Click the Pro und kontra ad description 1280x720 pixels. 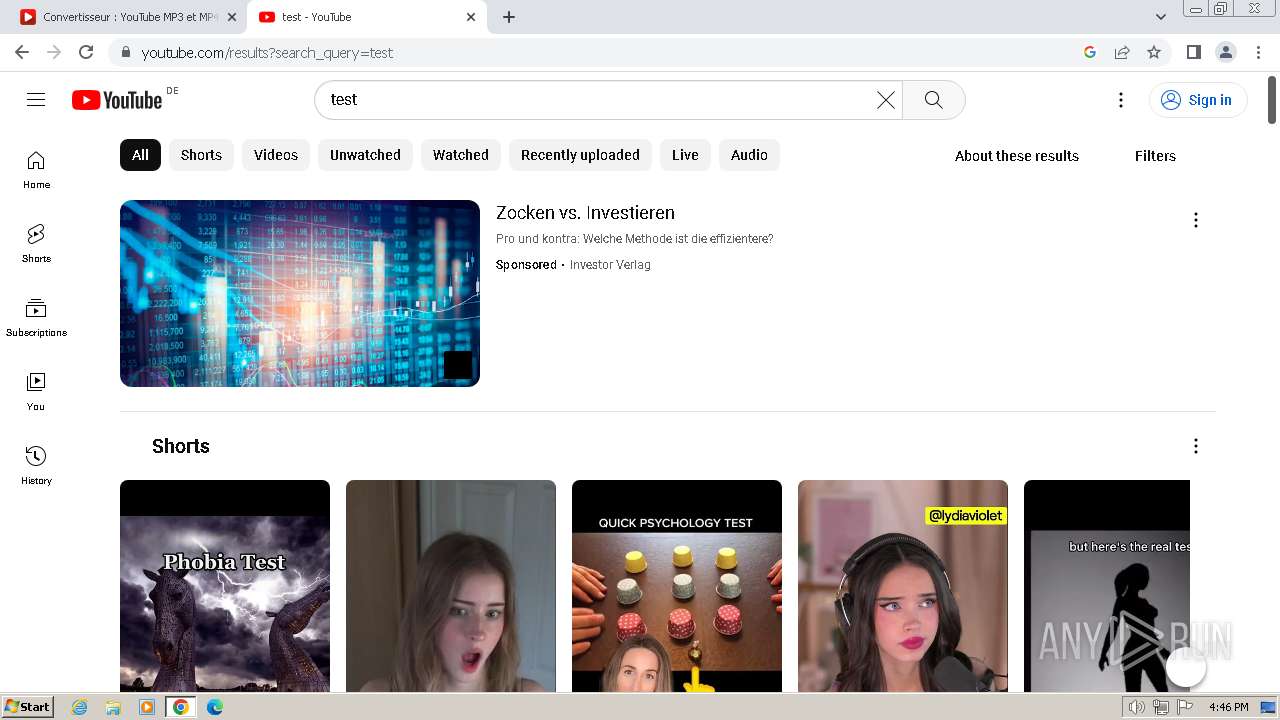[634, 239]
